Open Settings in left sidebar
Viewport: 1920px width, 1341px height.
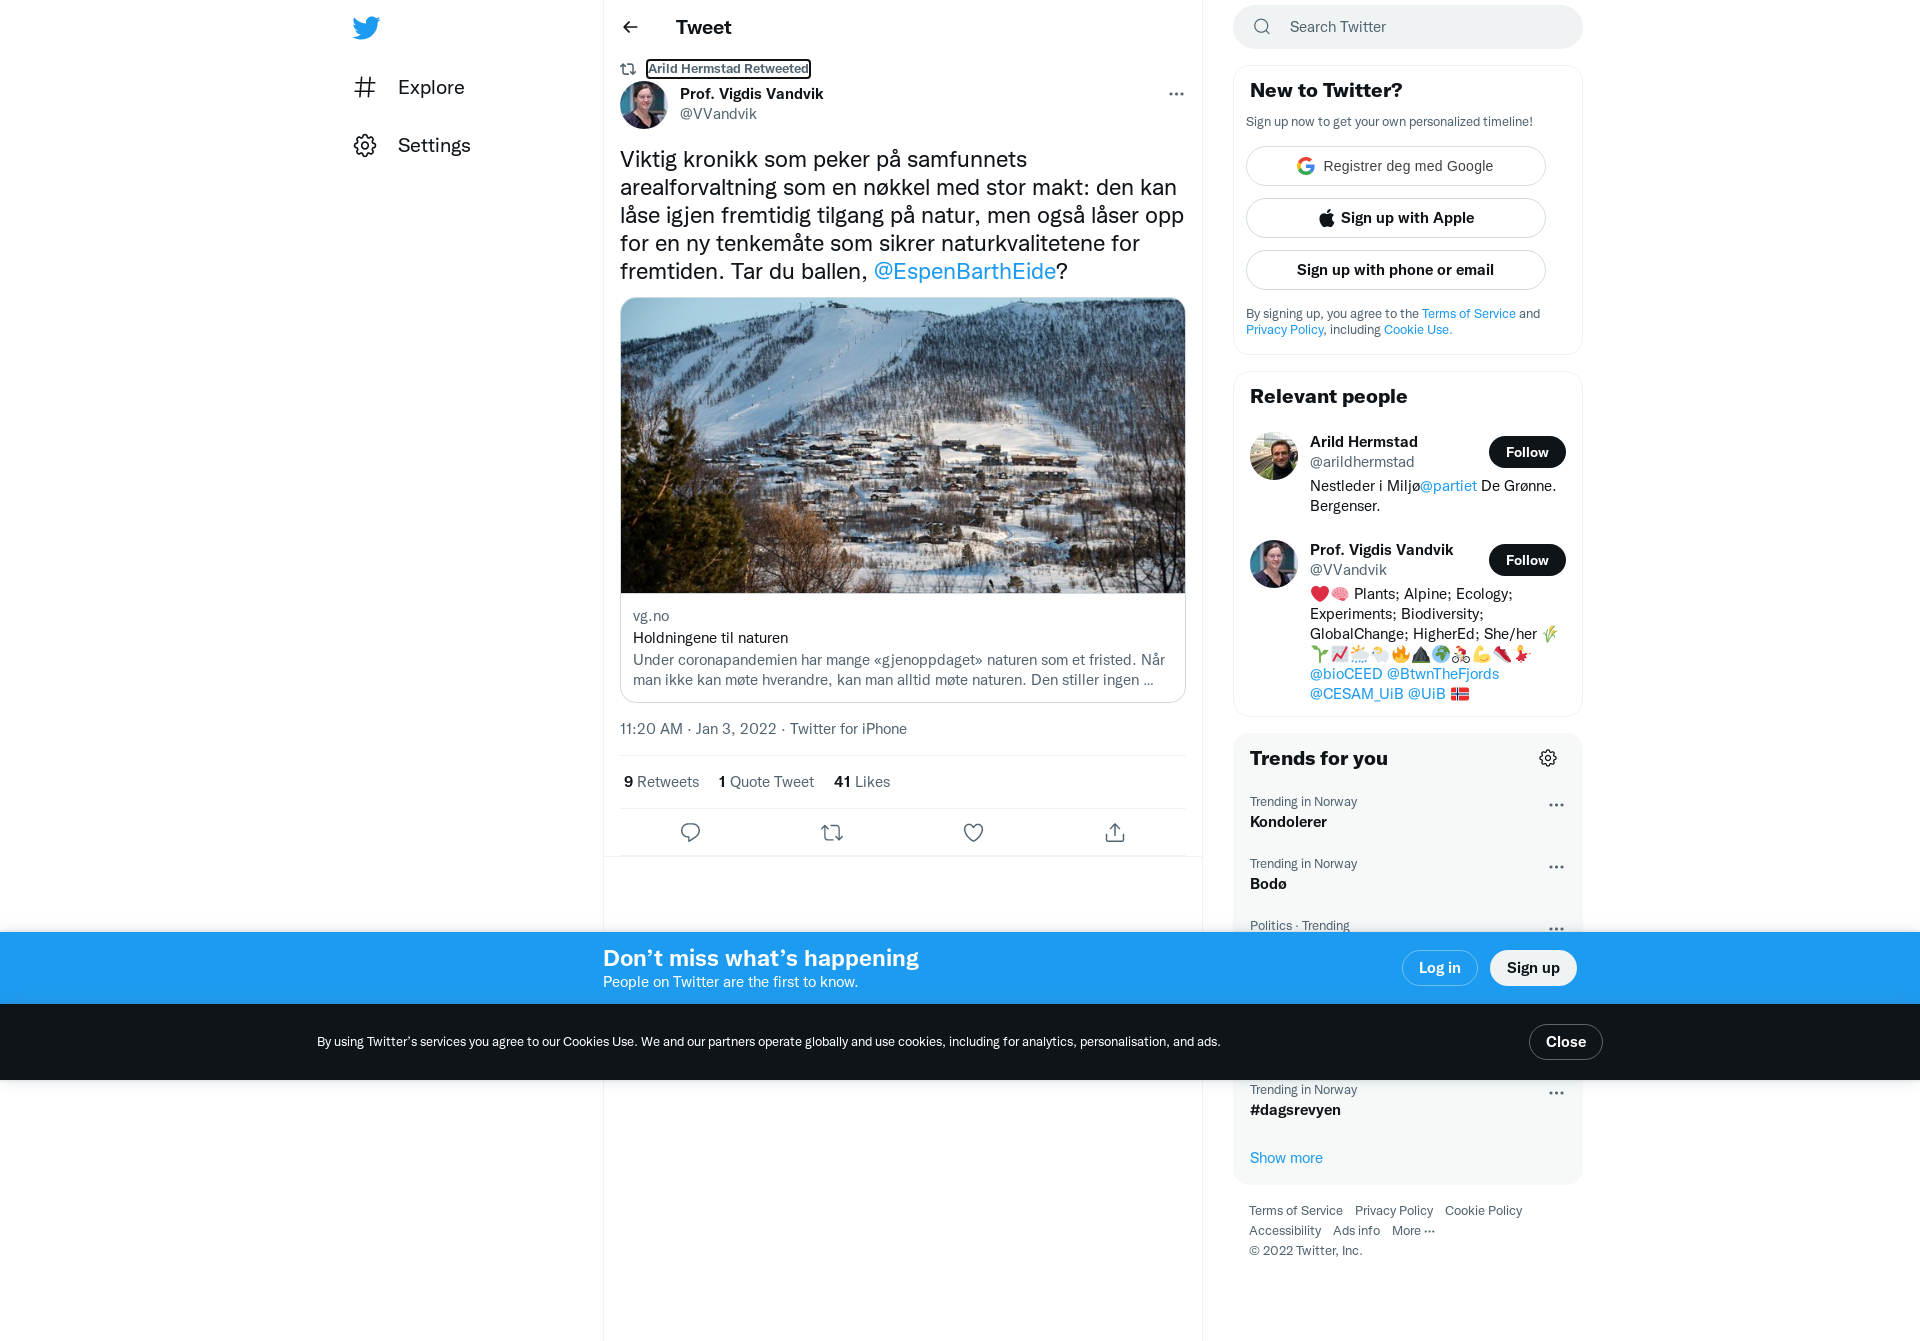(x=412, y=145)
